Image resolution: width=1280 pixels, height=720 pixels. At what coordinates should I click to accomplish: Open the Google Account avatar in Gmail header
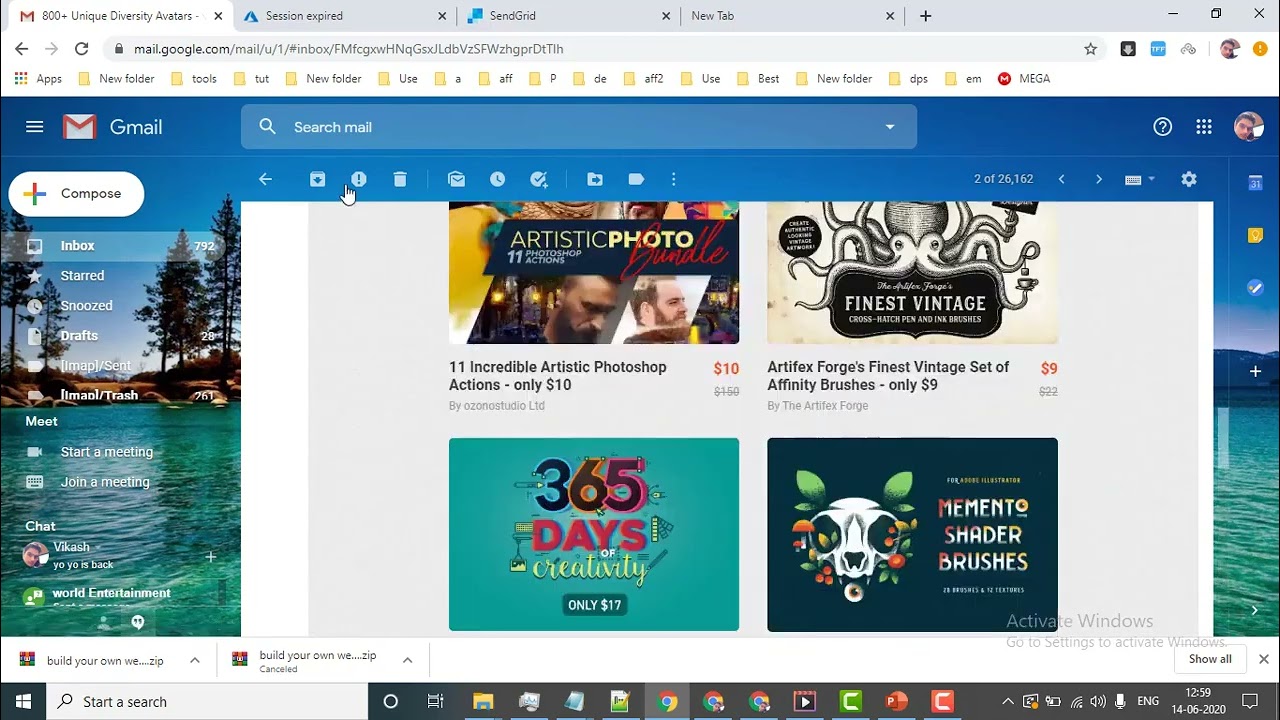(x=1248, y=127)
